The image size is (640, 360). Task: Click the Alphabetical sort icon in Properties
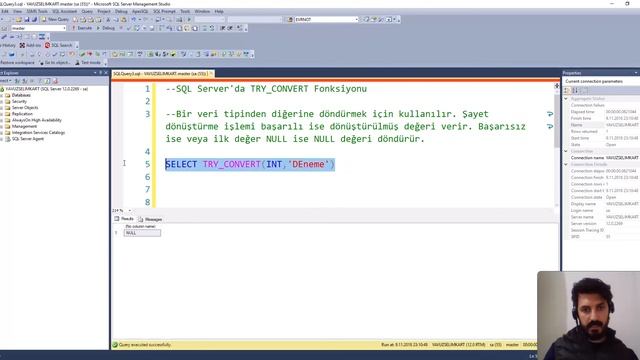point(575,90)
